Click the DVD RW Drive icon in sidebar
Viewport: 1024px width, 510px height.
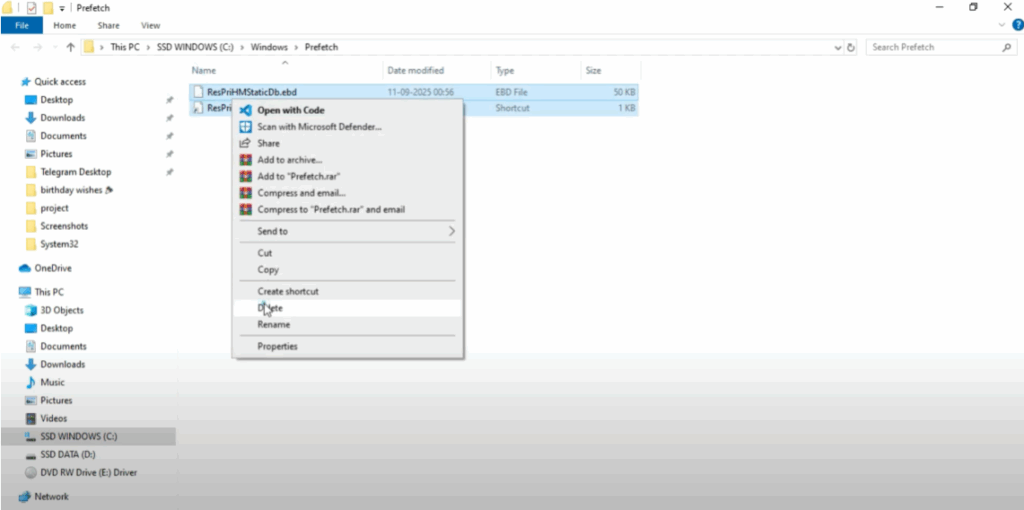[x=30, y=472]
